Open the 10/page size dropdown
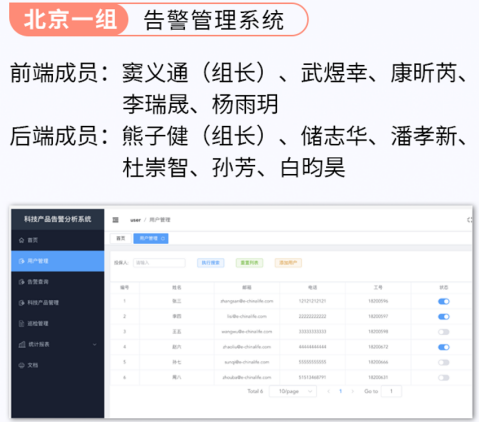The image size is (480, 422). [293, 391]
